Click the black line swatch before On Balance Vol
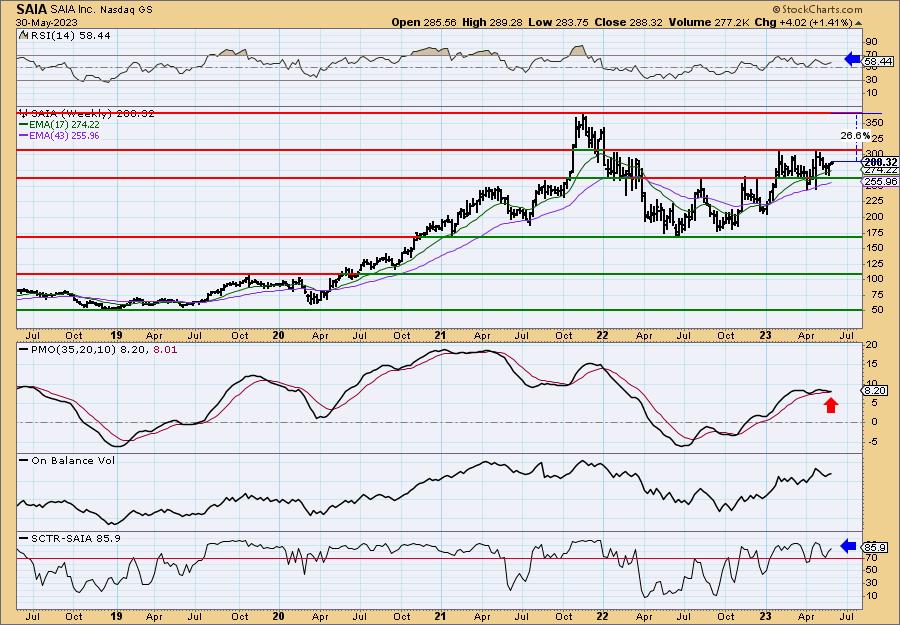The image size is (900, 625). [x=24, y=460]
